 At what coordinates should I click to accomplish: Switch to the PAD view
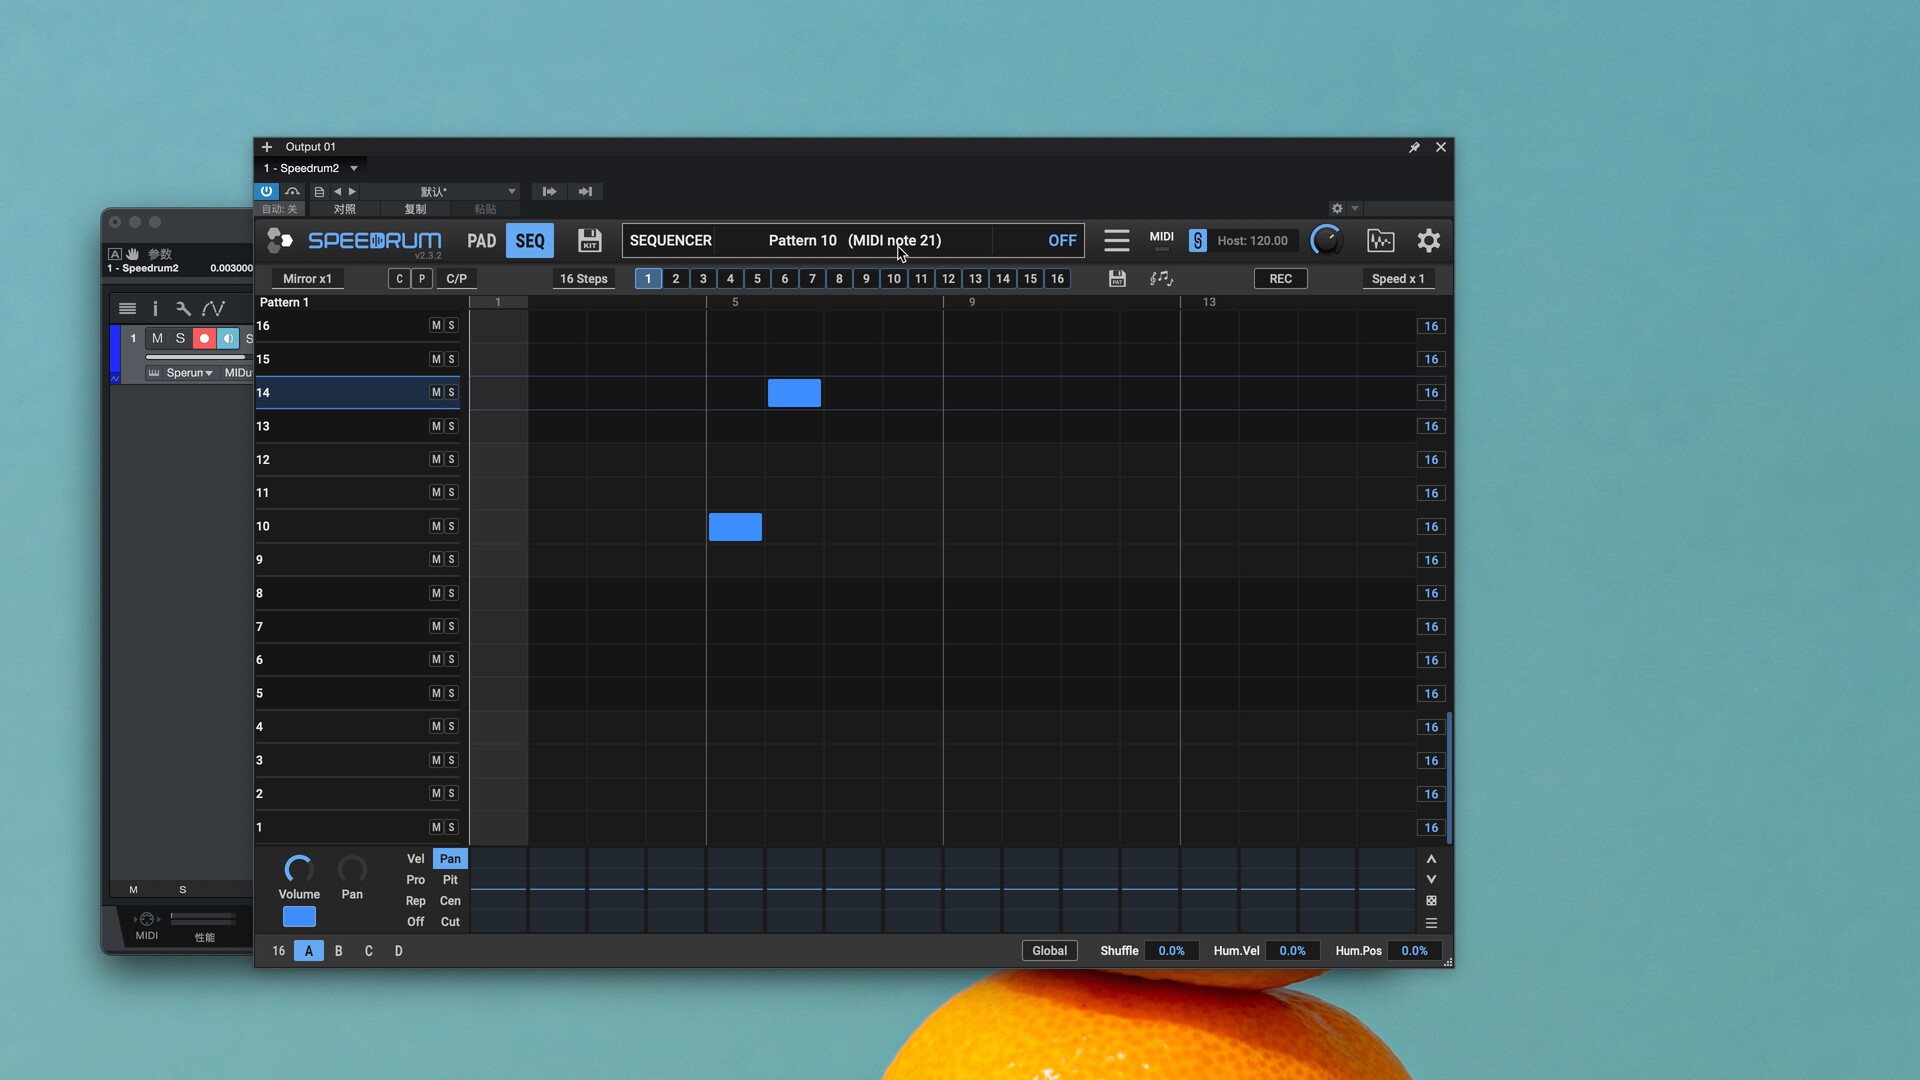point(481,241)
